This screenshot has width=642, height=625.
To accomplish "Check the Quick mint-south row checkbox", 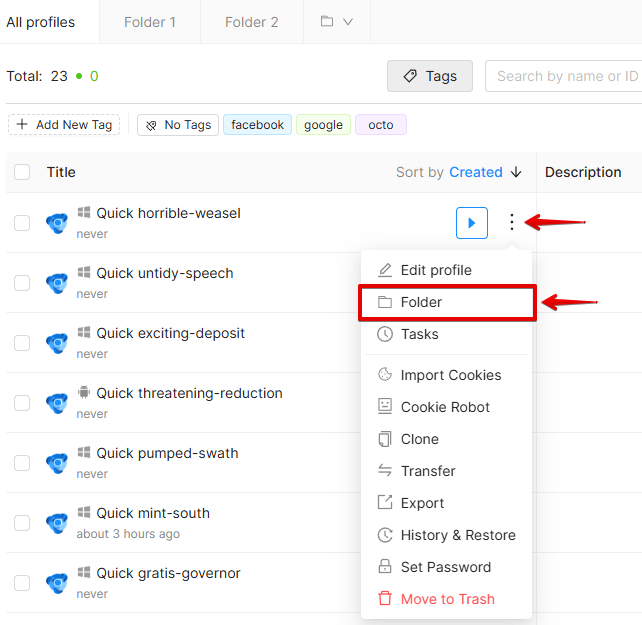I will click(x=22, y=523).
